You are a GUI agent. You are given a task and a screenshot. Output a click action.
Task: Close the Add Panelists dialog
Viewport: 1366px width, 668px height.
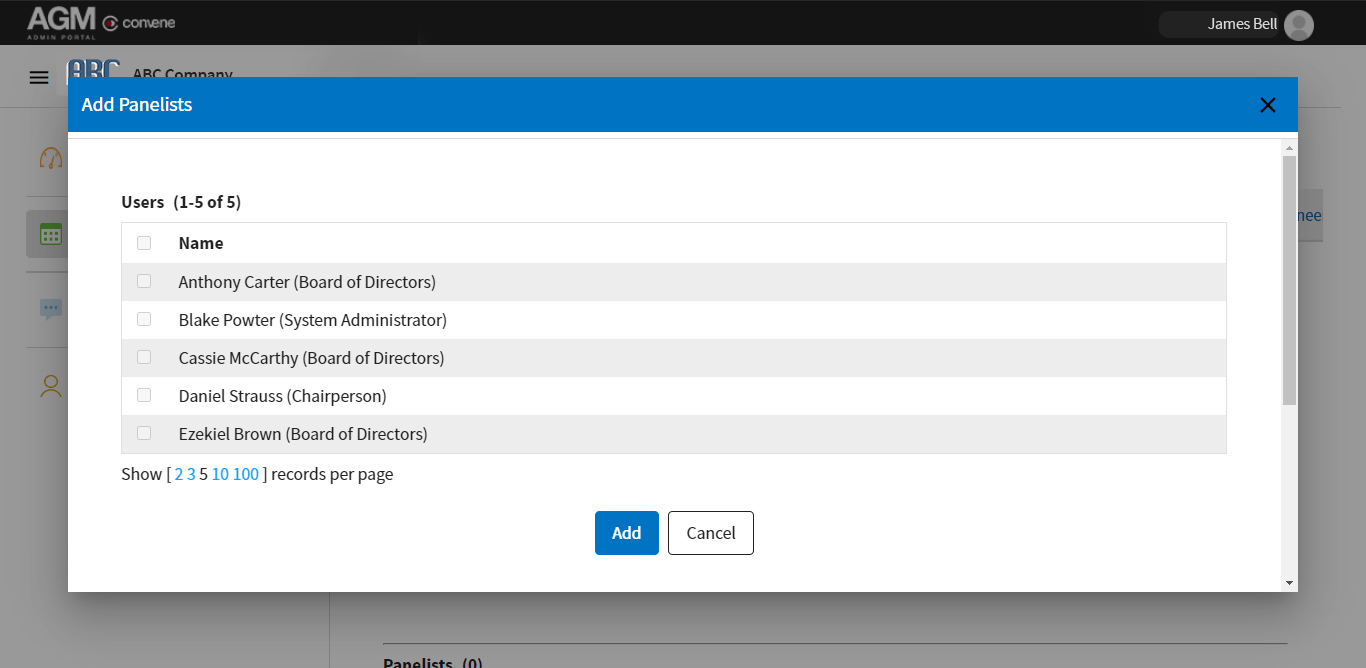1267,104
